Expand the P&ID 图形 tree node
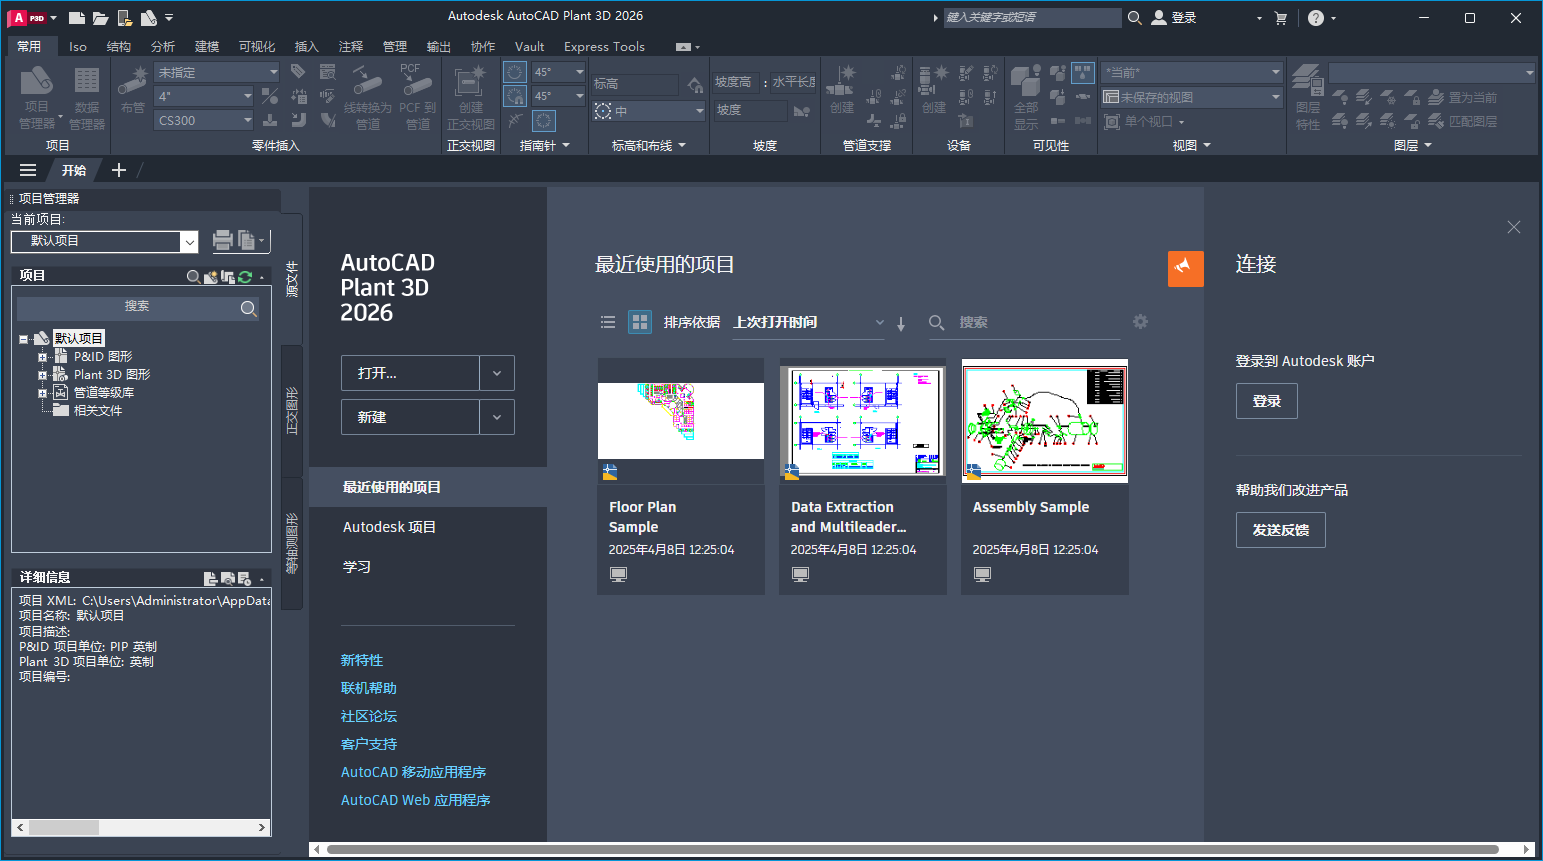Viewport: 1543px width, 861px height. [x=42, y=357]
